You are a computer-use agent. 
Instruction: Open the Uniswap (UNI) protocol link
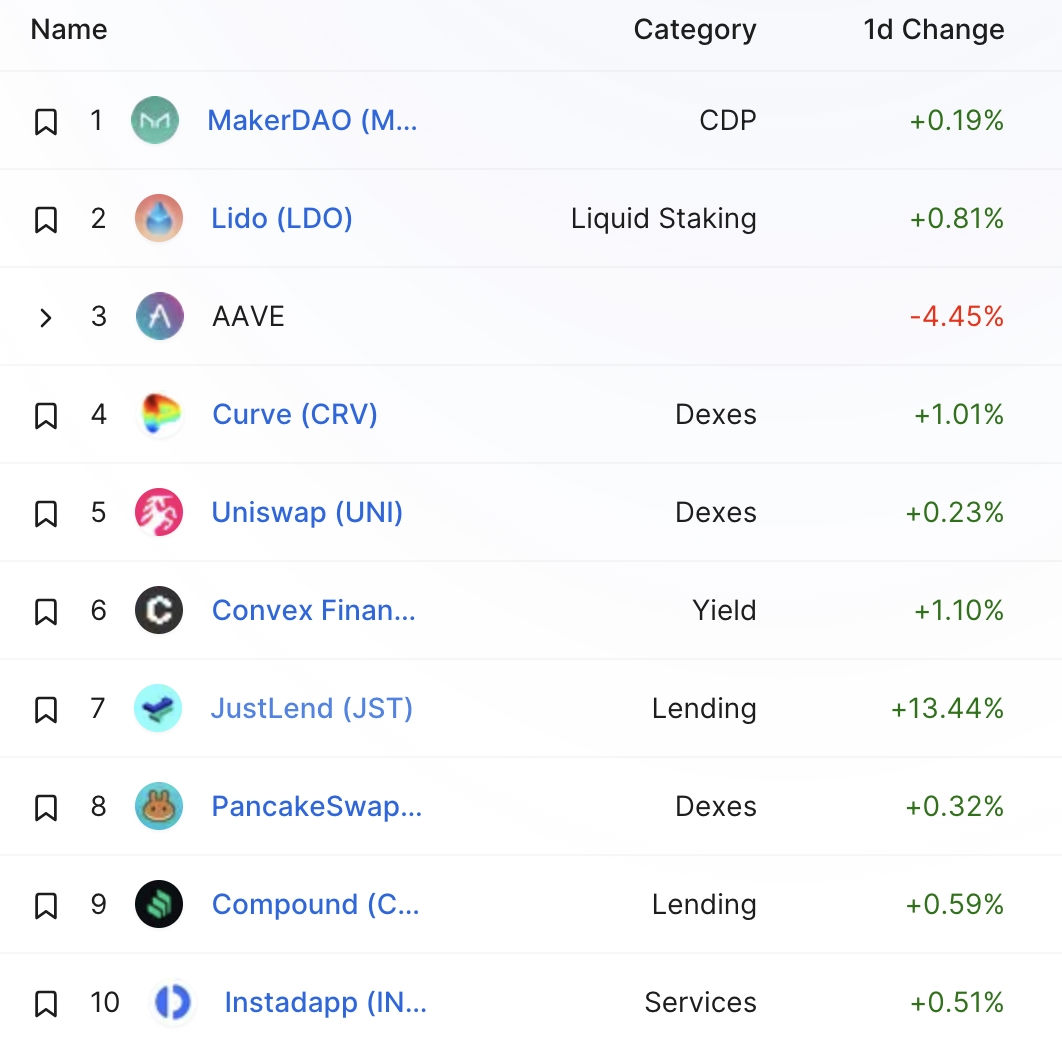tap(307, 513)
